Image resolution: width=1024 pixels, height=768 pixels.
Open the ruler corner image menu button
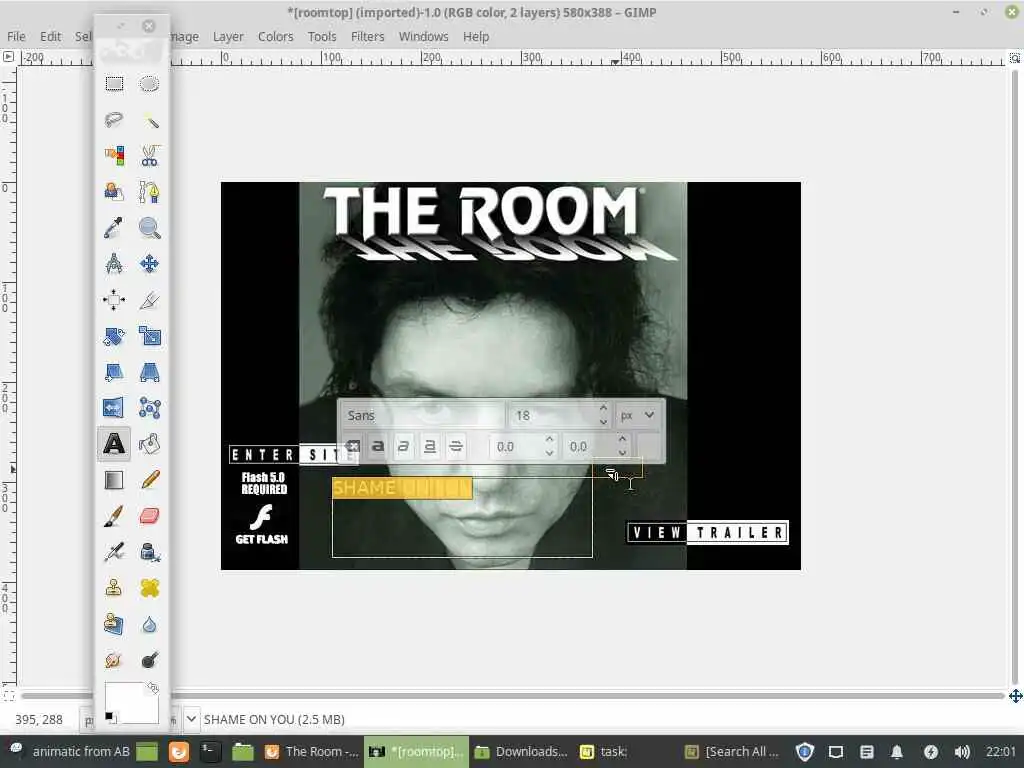(8, 57)
